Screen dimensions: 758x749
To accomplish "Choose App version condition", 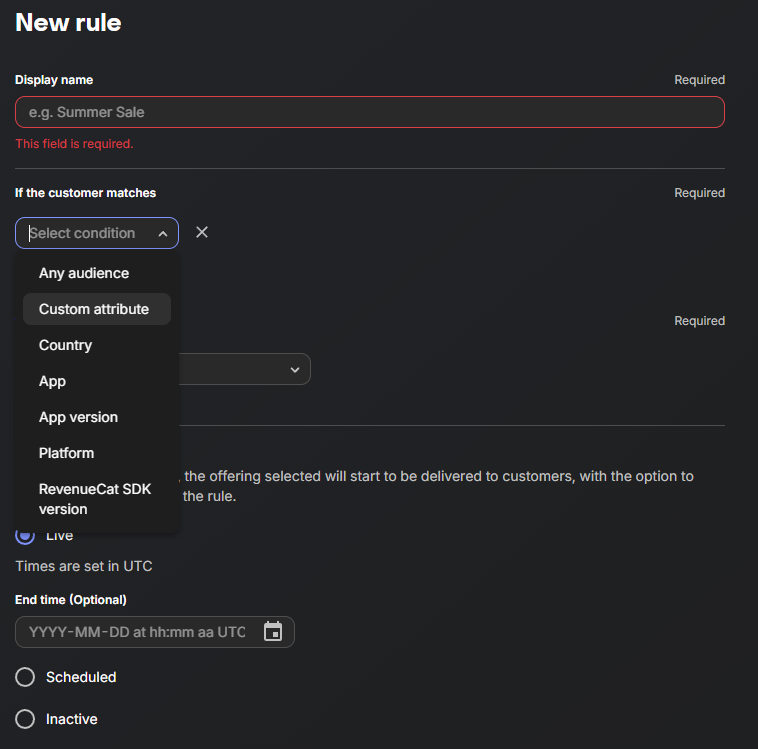I will click(x=97, y=417).
